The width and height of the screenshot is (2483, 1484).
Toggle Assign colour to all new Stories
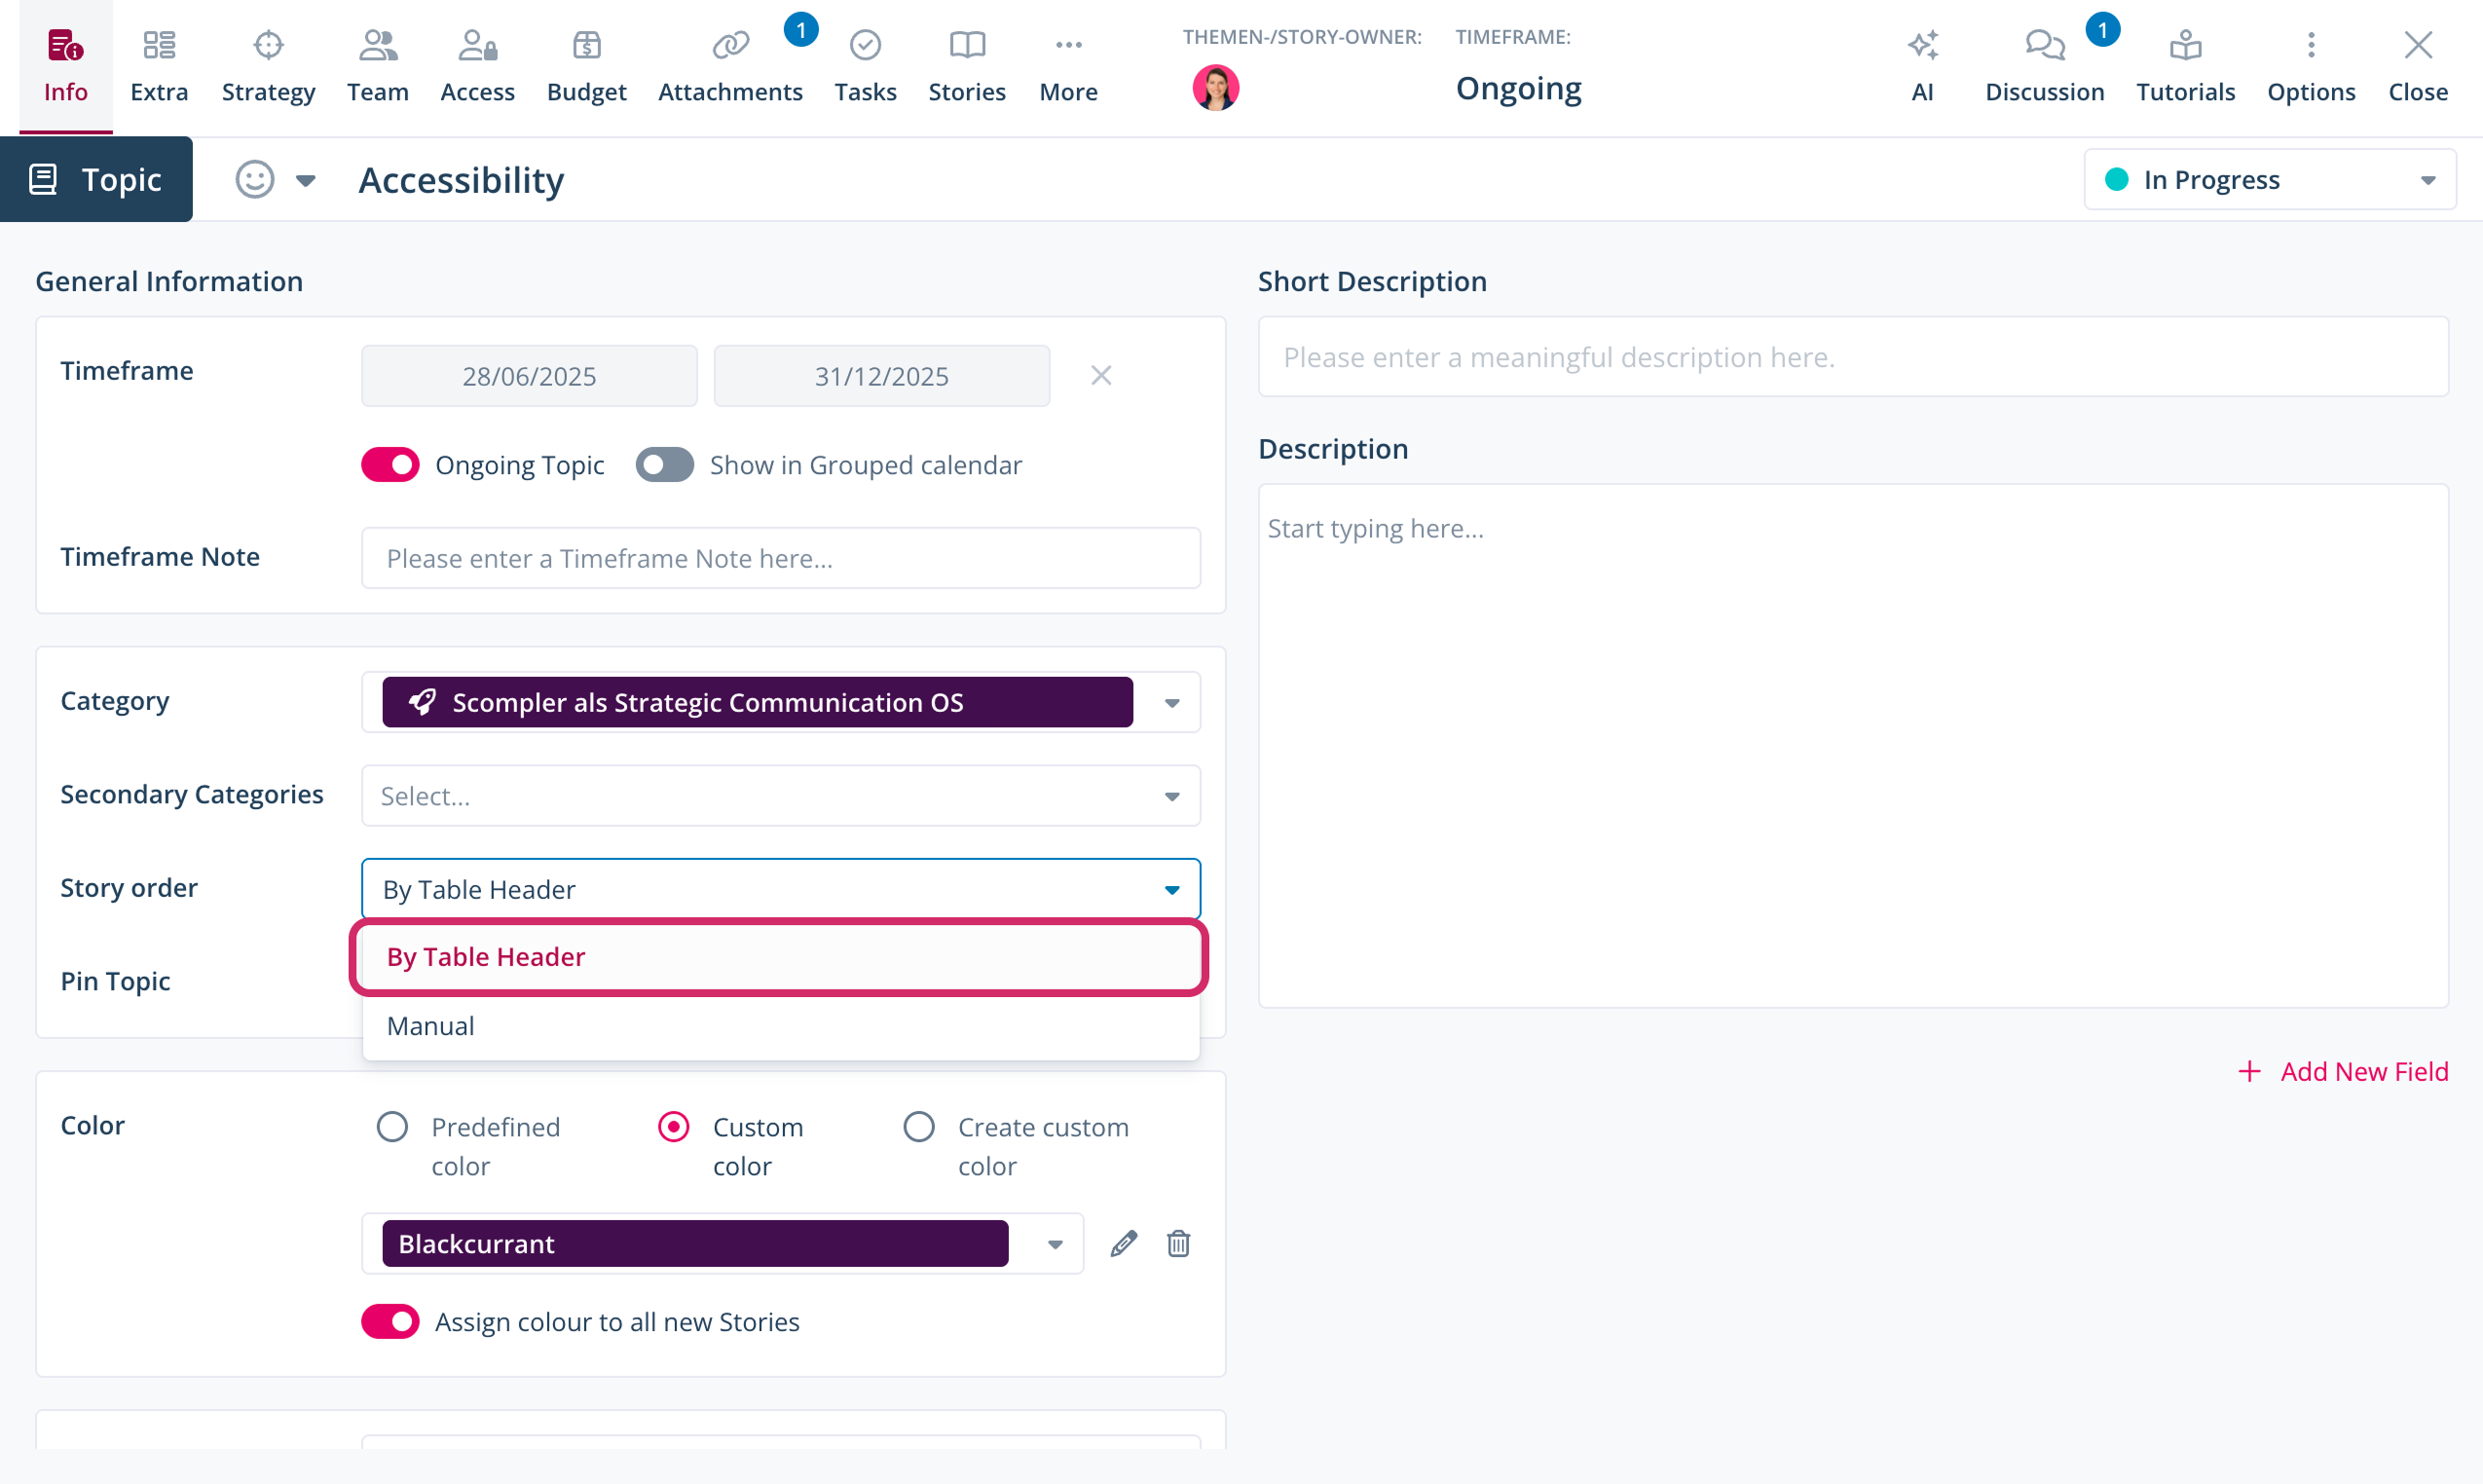(x=390, y=1321)
